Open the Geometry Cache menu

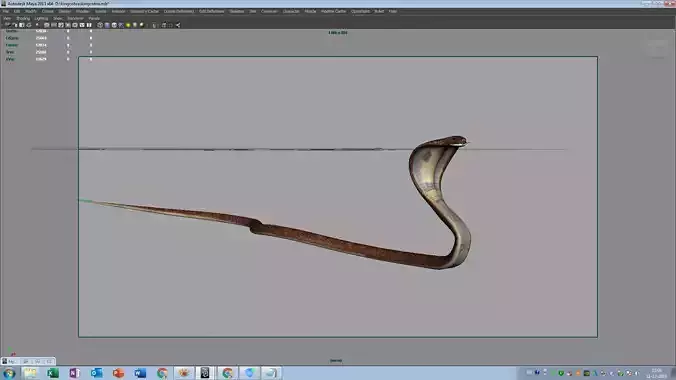(x=144, y=11)
